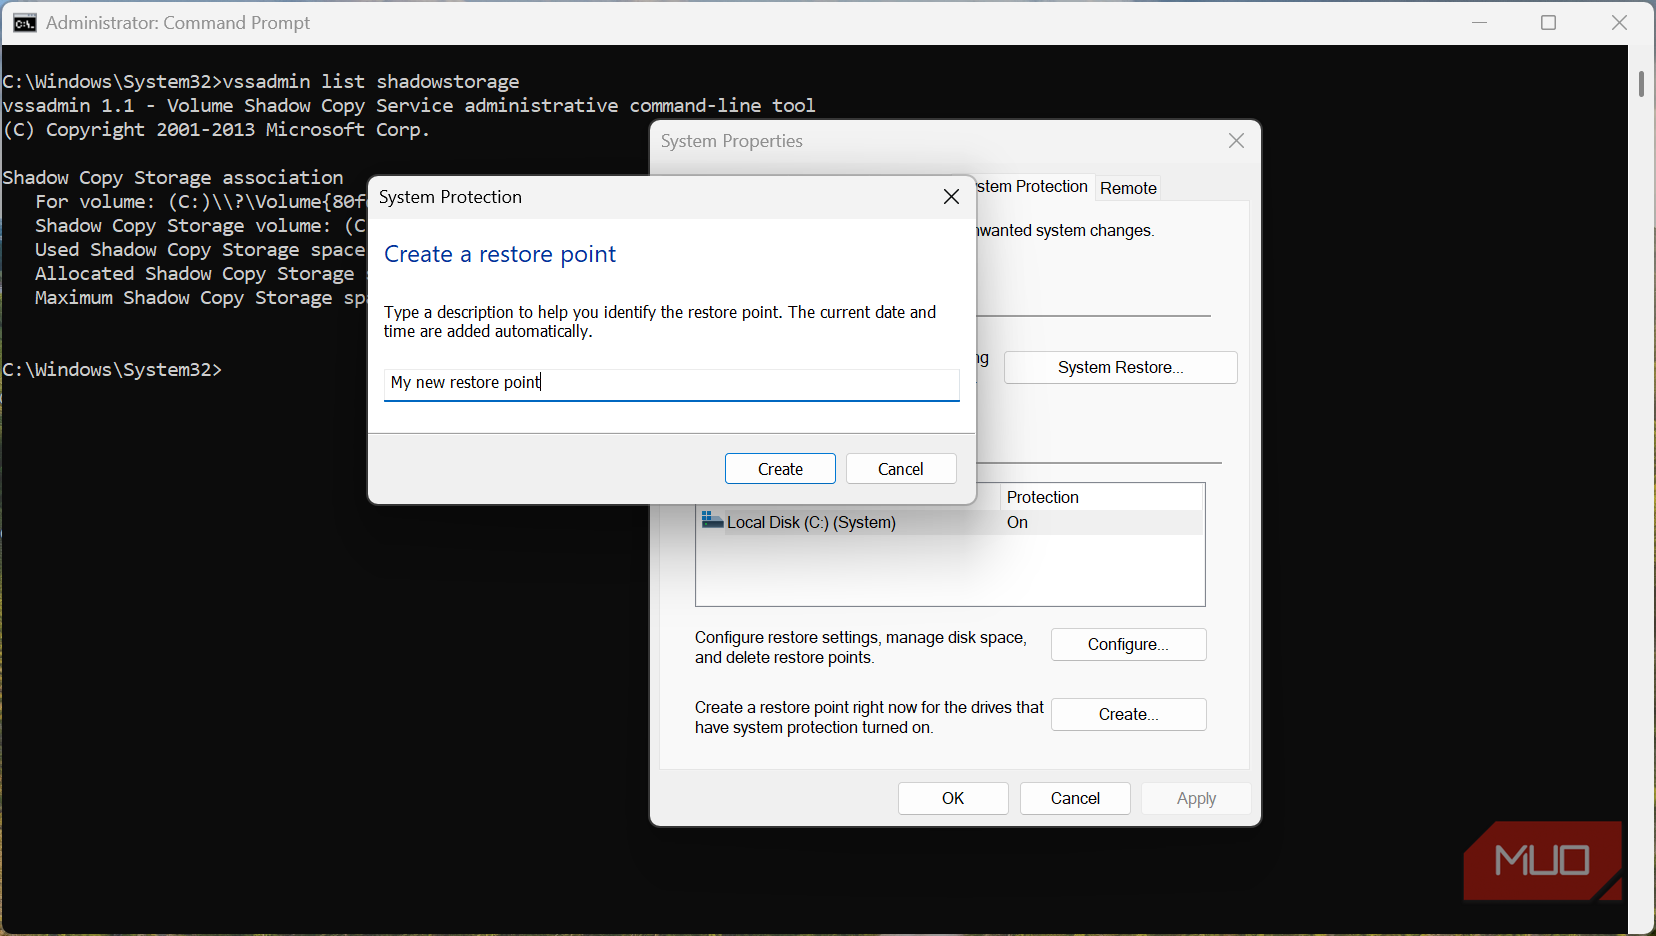Open the Remote tab in System Properties
Viewport: 1656px width, 936px height.
1128,188
